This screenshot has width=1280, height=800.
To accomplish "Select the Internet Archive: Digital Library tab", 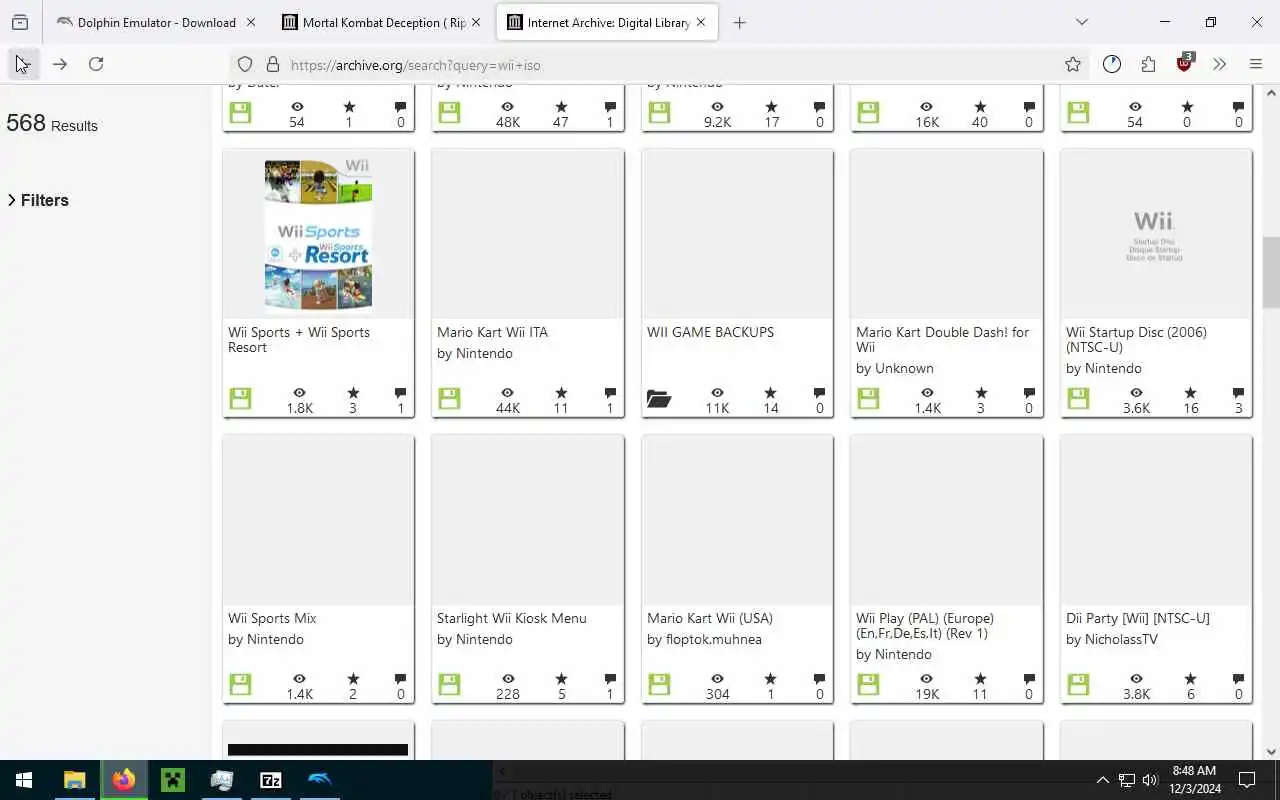I will (607, 22).
